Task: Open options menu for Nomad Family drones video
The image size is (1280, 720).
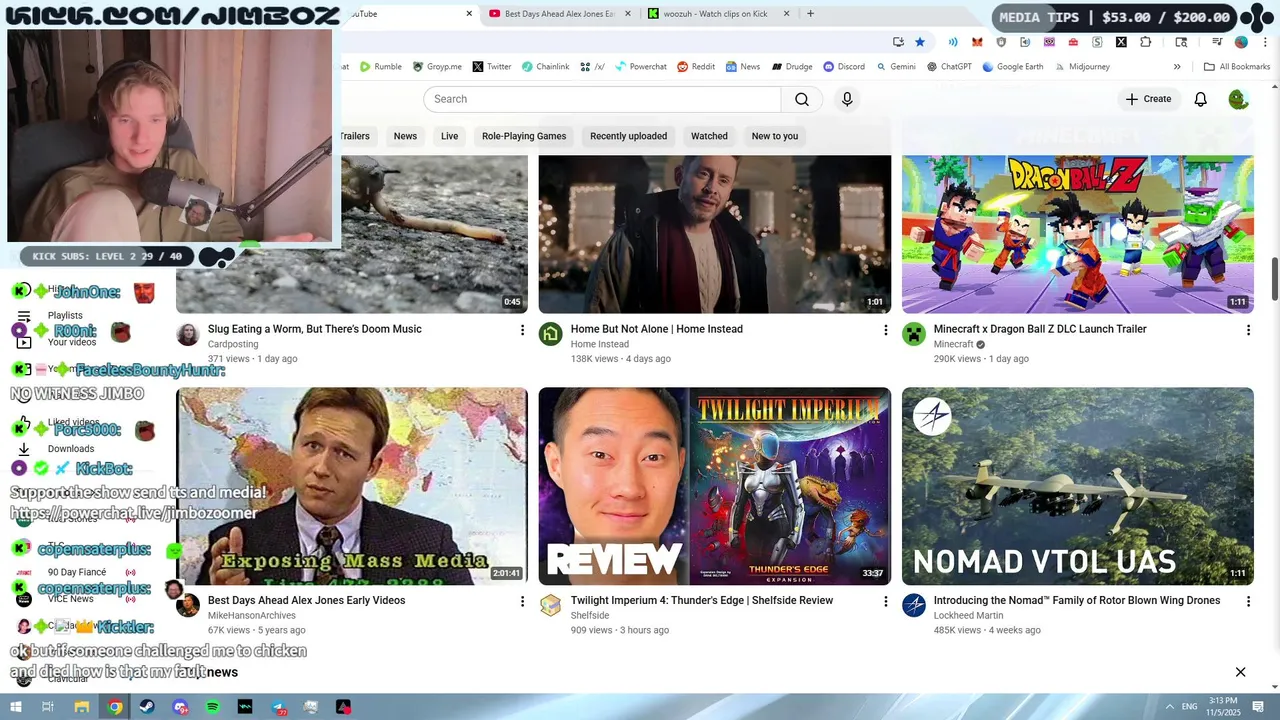Action: (x=1248, y=601)
